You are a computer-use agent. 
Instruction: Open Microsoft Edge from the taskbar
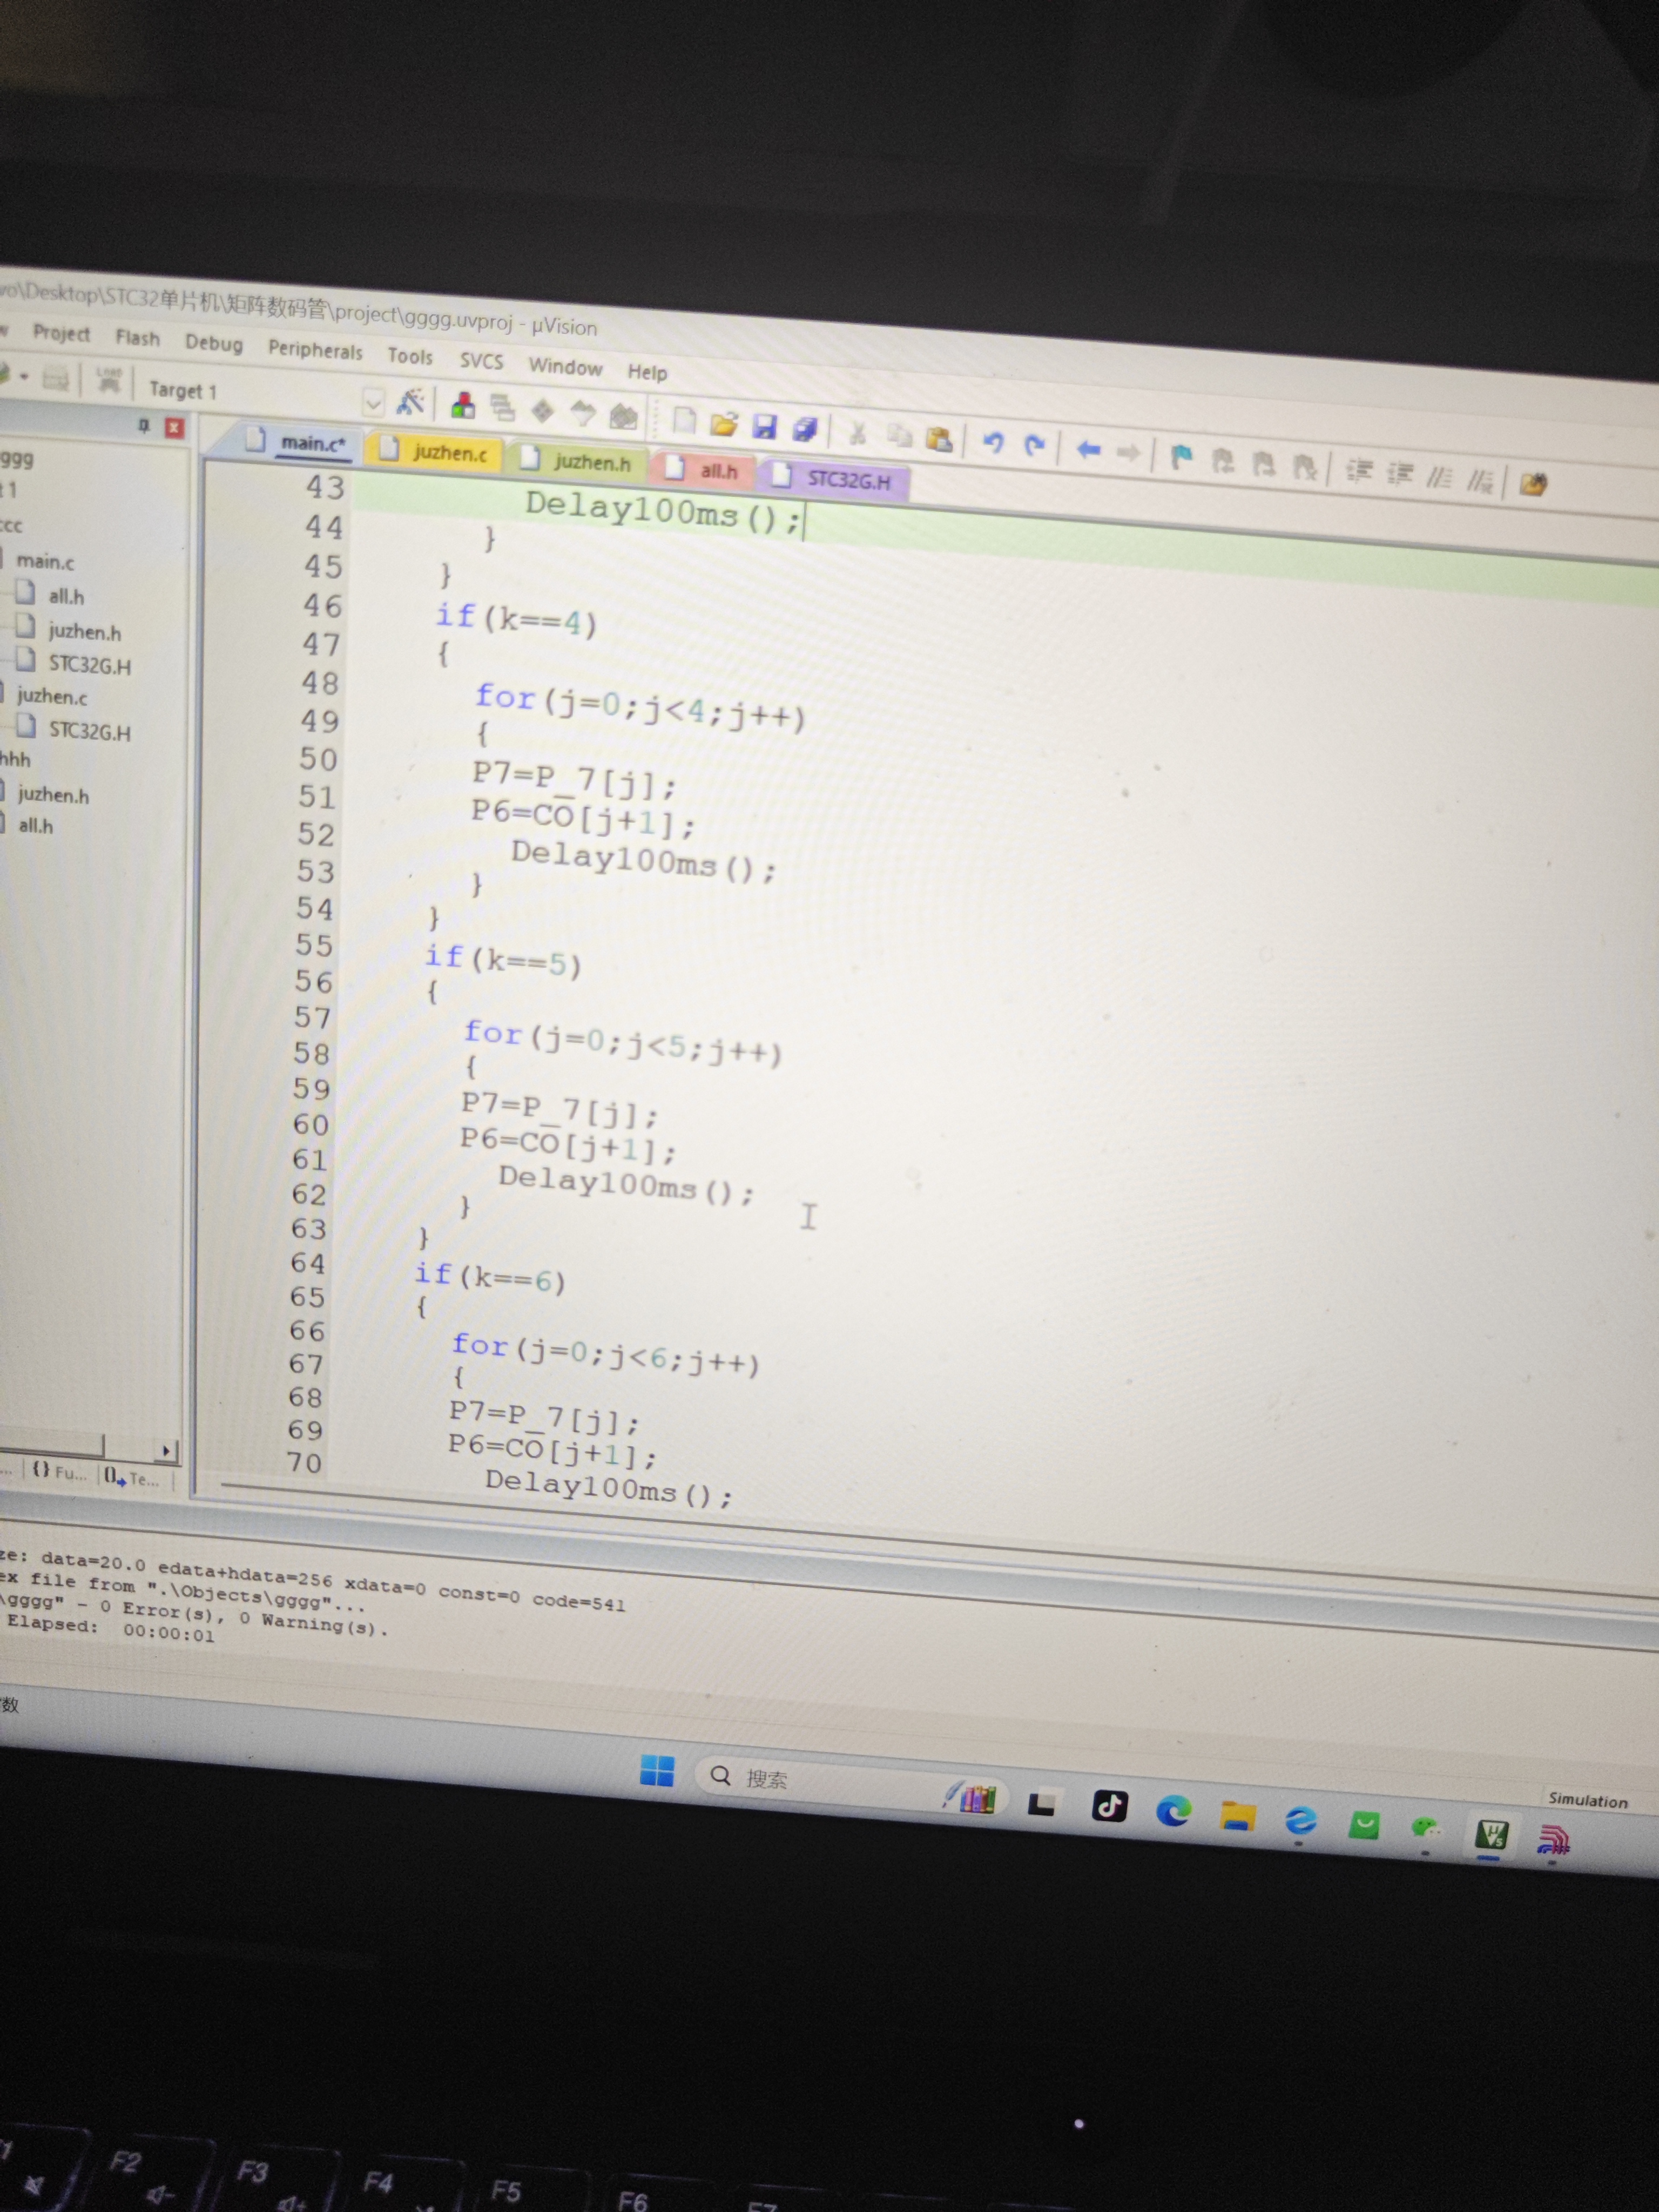pos(1173,1810)
